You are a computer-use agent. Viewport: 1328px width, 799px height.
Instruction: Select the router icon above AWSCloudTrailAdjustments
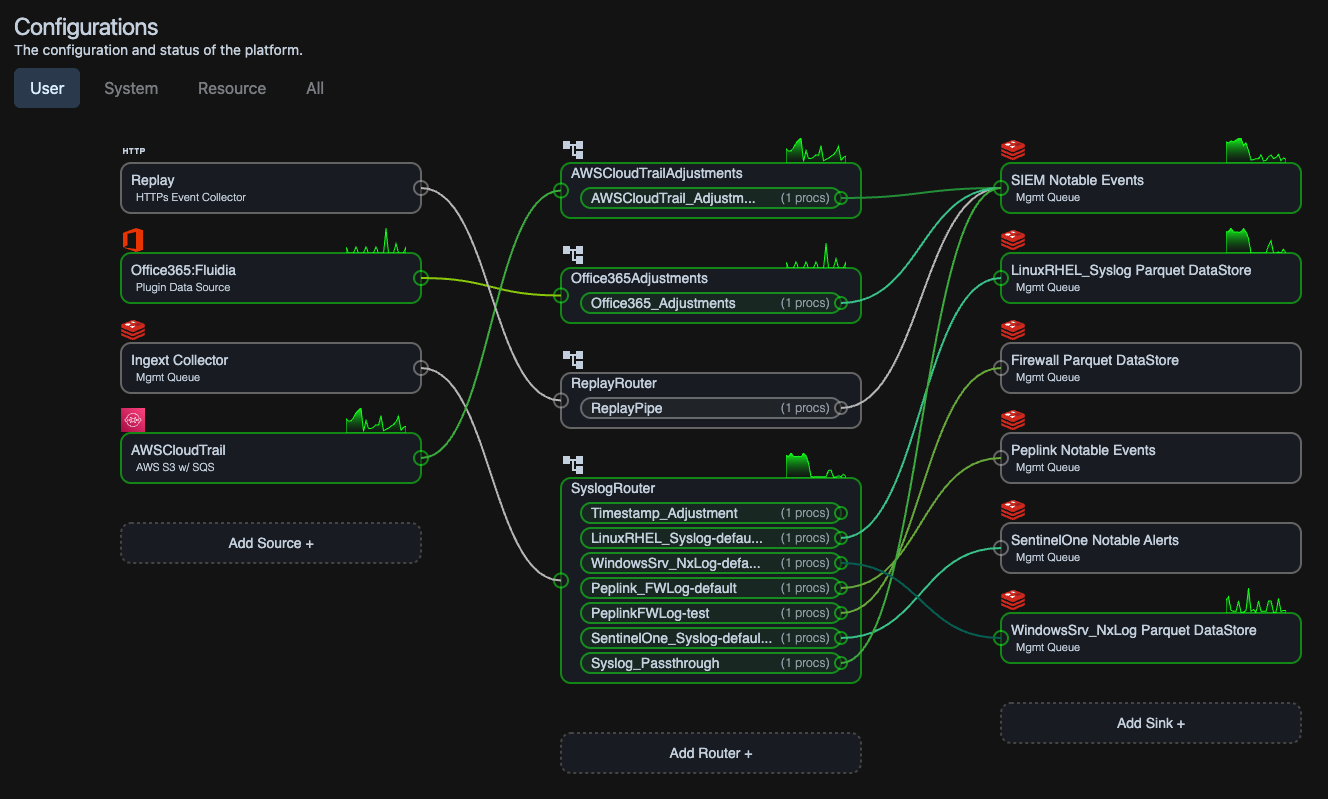(x=573, y=149)
